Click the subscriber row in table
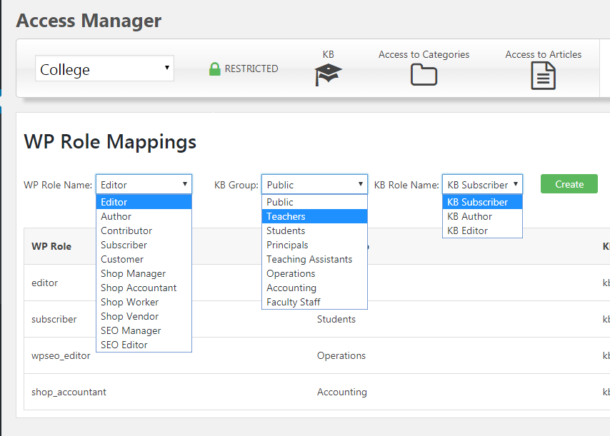610x436 pixels. (x=317, y=319)
